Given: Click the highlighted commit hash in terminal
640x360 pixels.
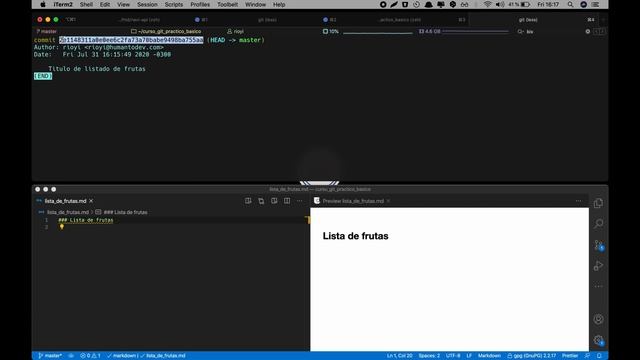Looking at the screenshot, I should (x=131, y=40).
